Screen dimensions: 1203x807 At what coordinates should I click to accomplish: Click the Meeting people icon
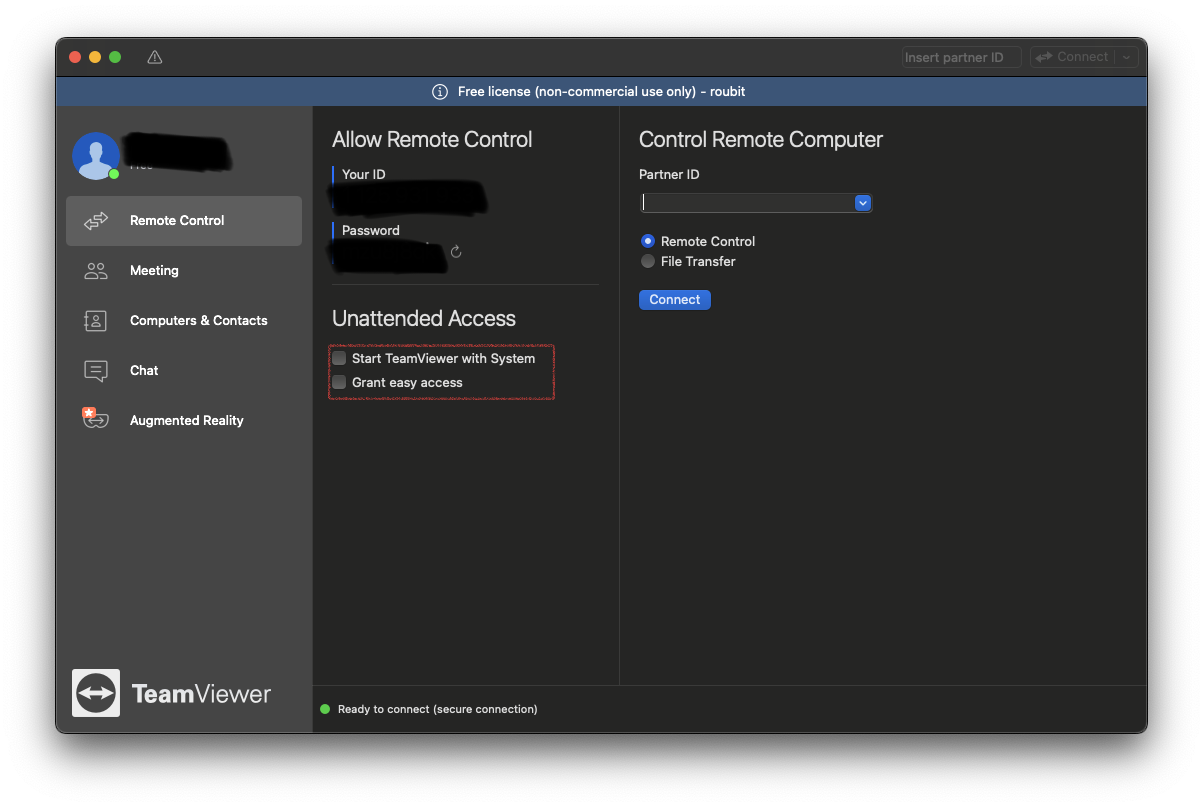tap(96, 271)
